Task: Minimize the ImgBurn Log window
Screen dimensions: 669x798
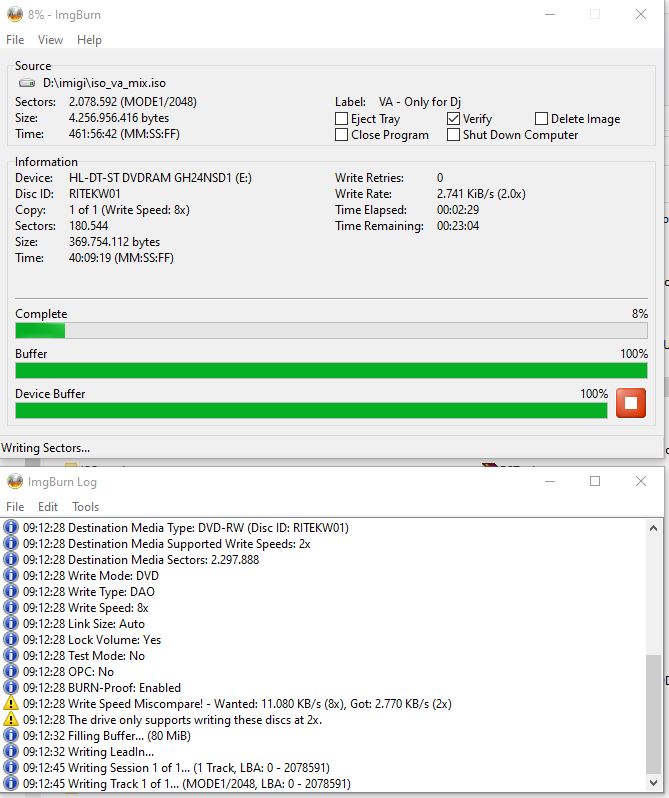Action: (x=550, y=481)
